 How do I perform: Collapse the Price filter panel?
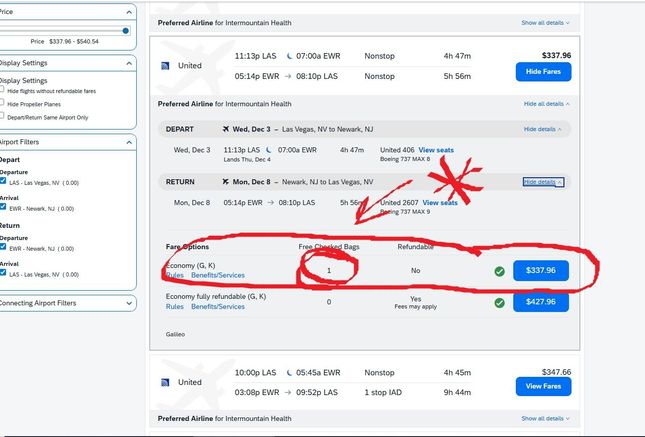[129, 12]
